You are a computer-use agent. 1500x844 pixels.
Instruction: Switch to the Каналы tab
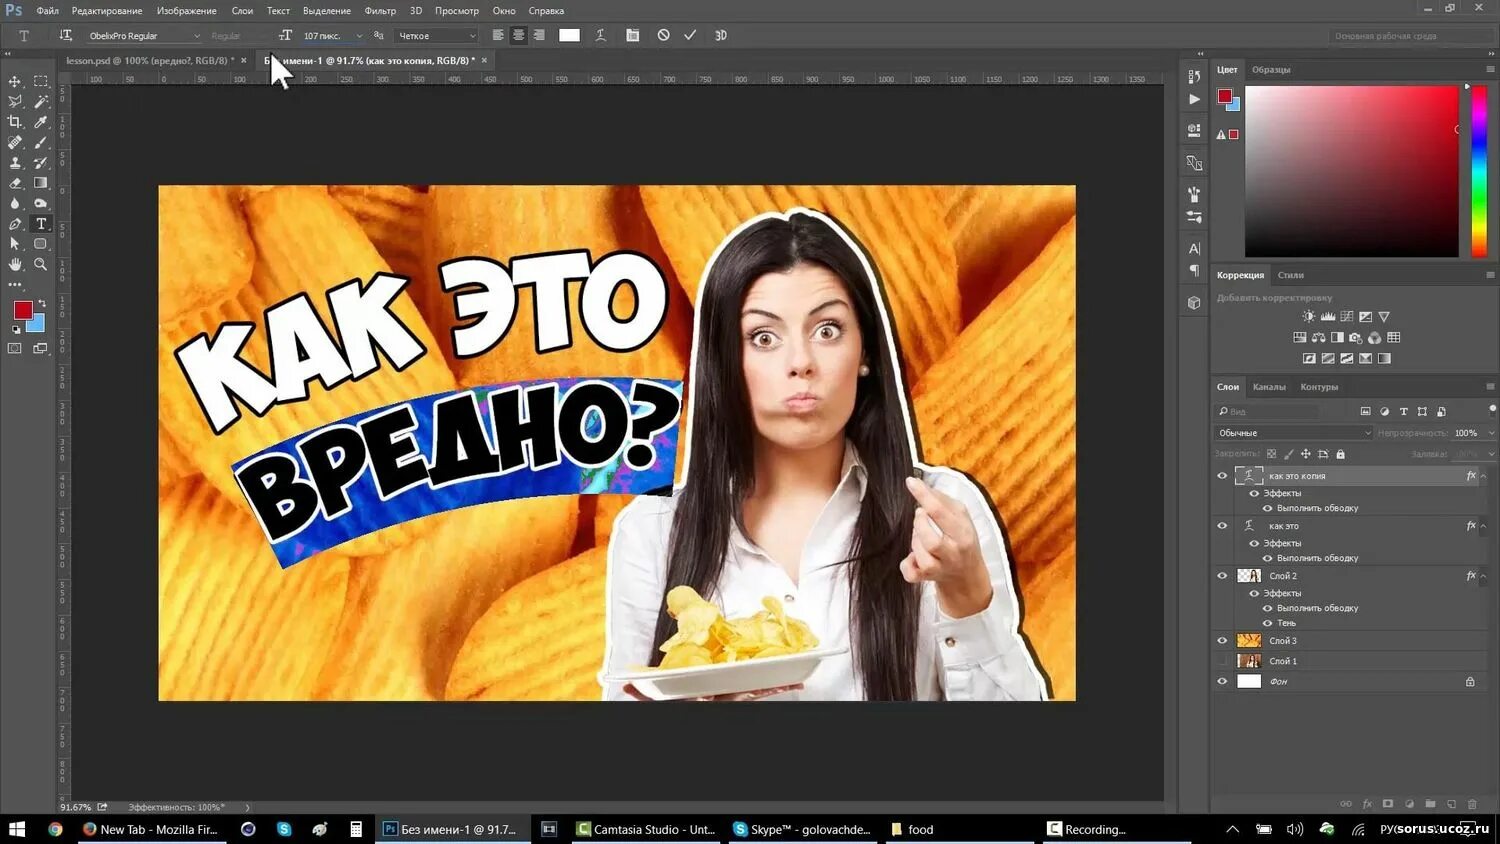click(1268, 387)
